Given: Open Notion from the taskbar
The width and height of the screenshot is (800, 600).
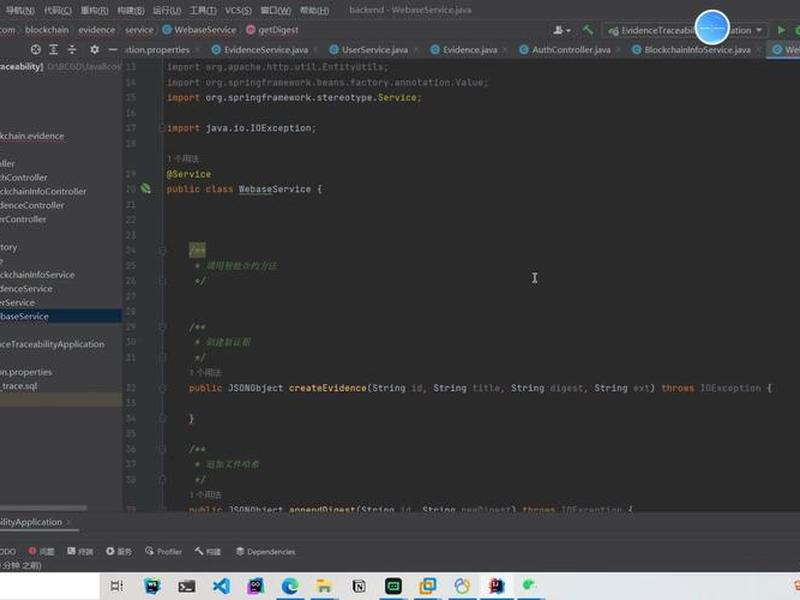Looking at the screenshot, I should [x=359, y=586].
